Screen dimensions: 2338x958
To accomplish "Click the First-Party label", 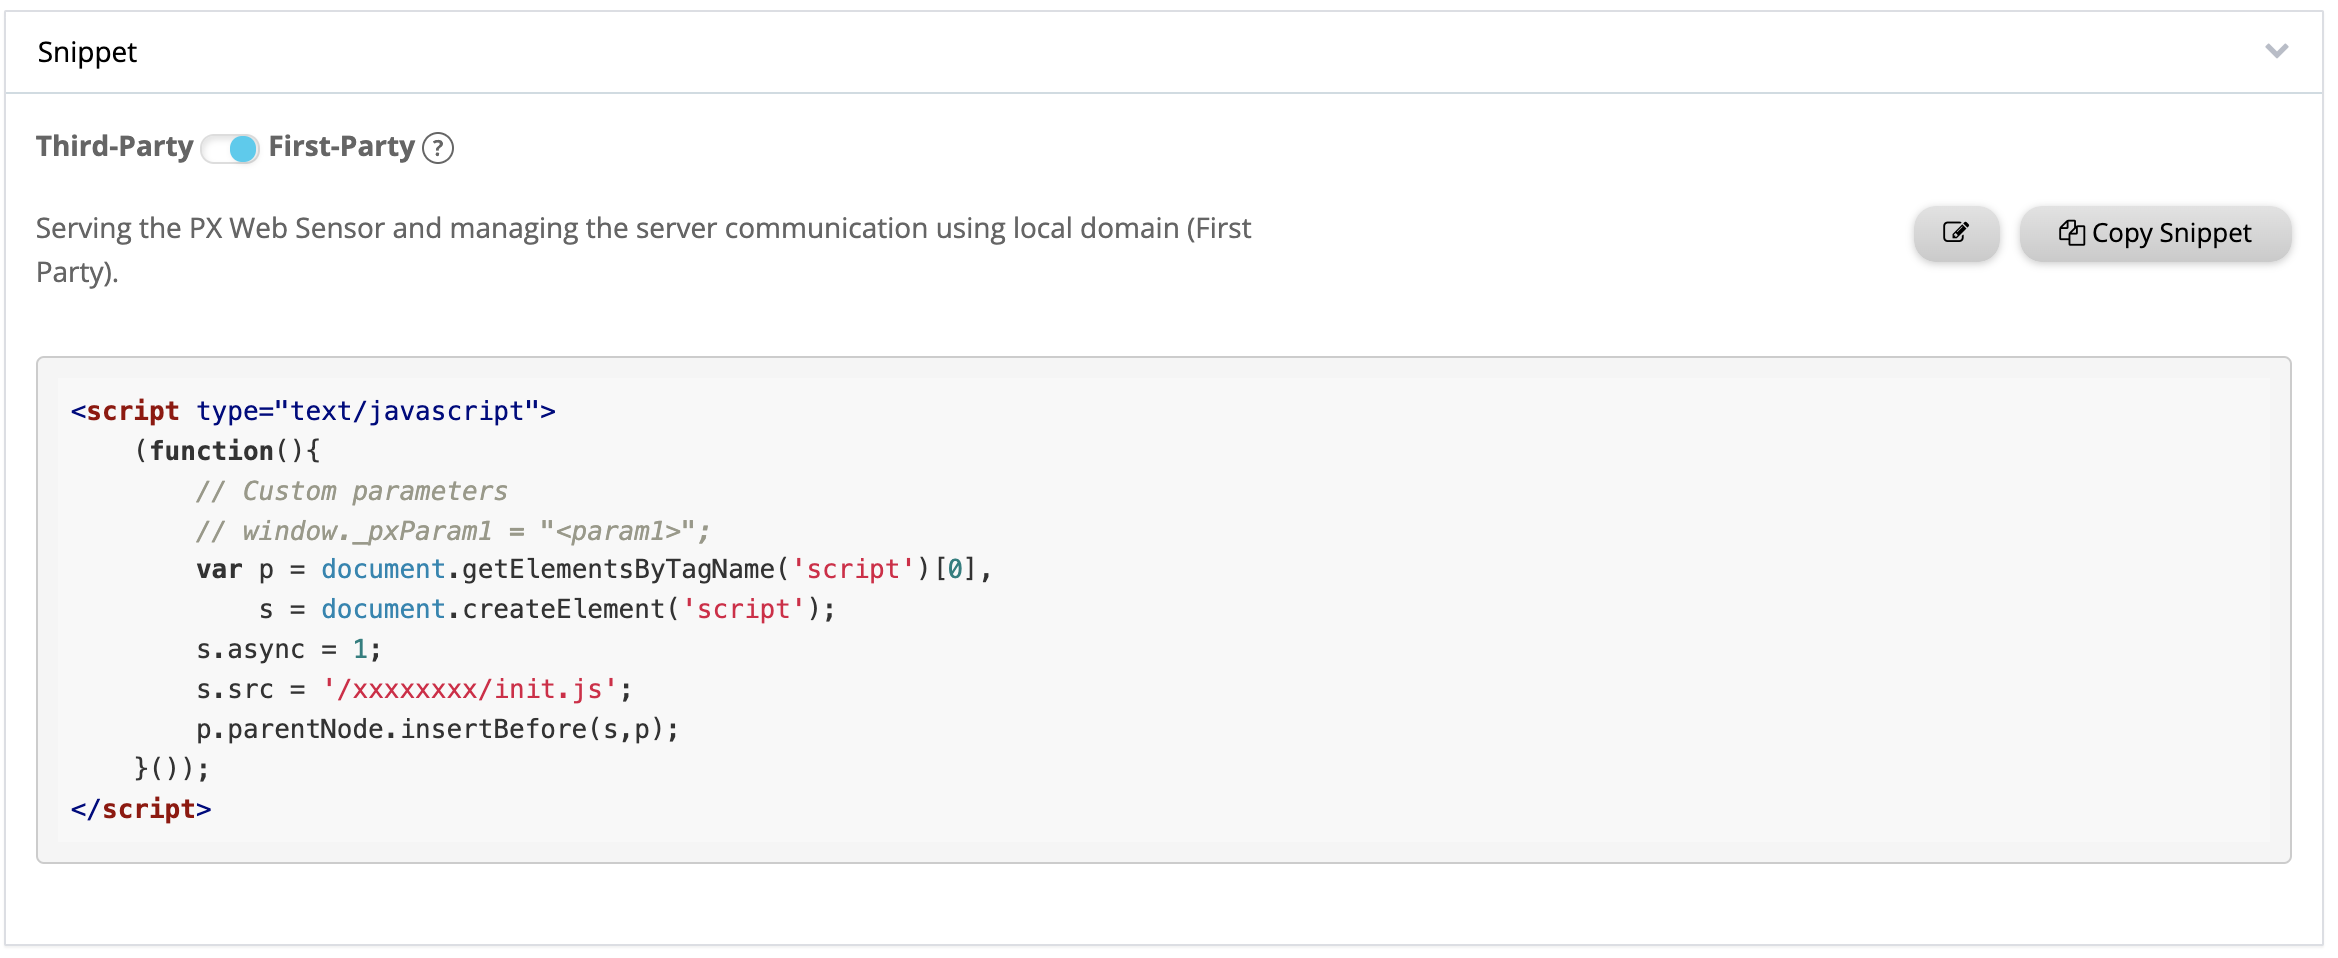I will coord(341,147).
